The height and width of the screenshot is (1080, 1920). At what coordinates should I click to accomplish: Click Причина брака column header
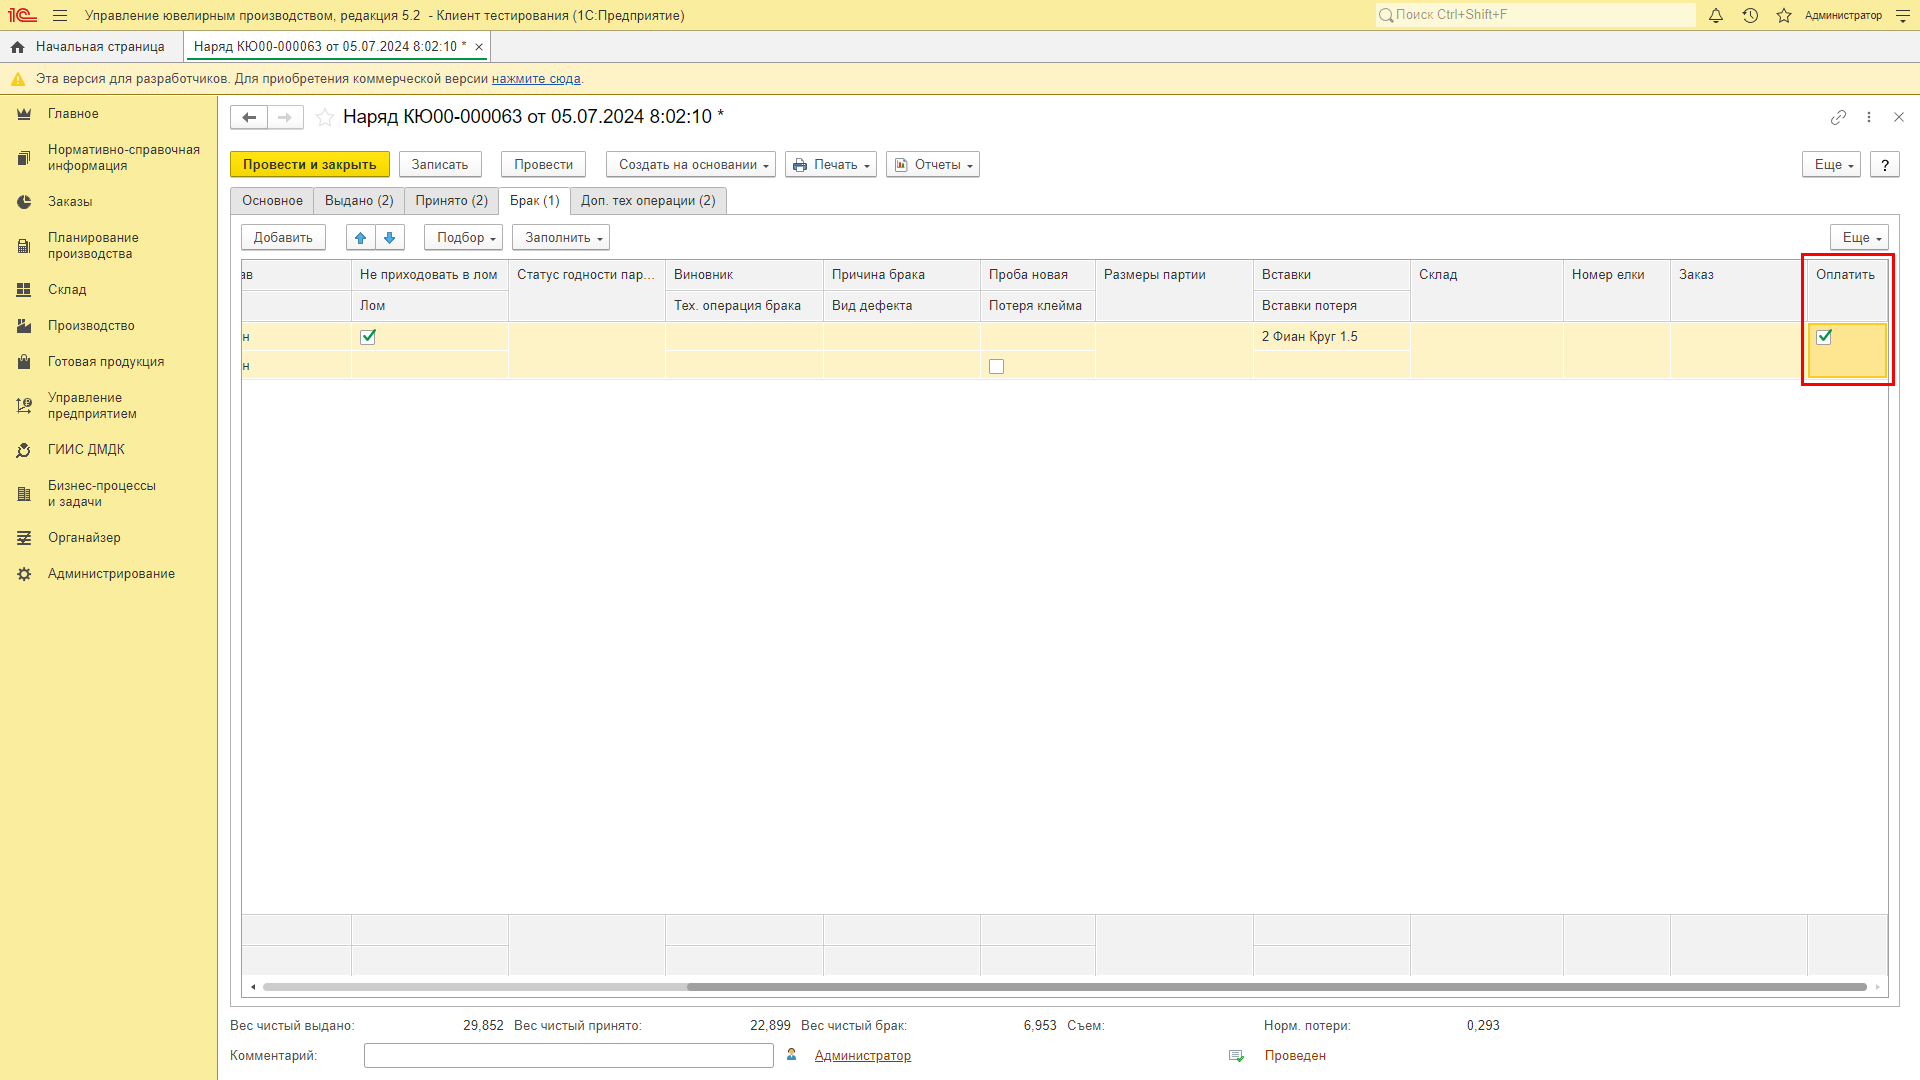pos(901,275)
